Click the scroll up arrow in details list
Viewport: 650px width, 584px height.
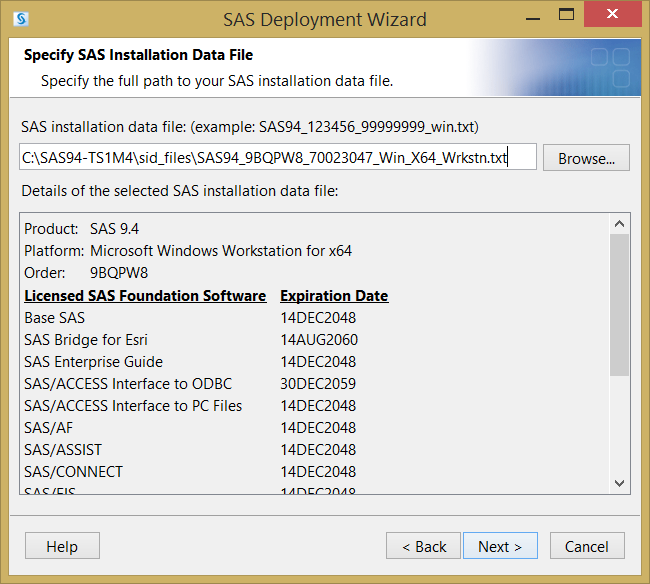pyautogui.click(x=619, y=224)
